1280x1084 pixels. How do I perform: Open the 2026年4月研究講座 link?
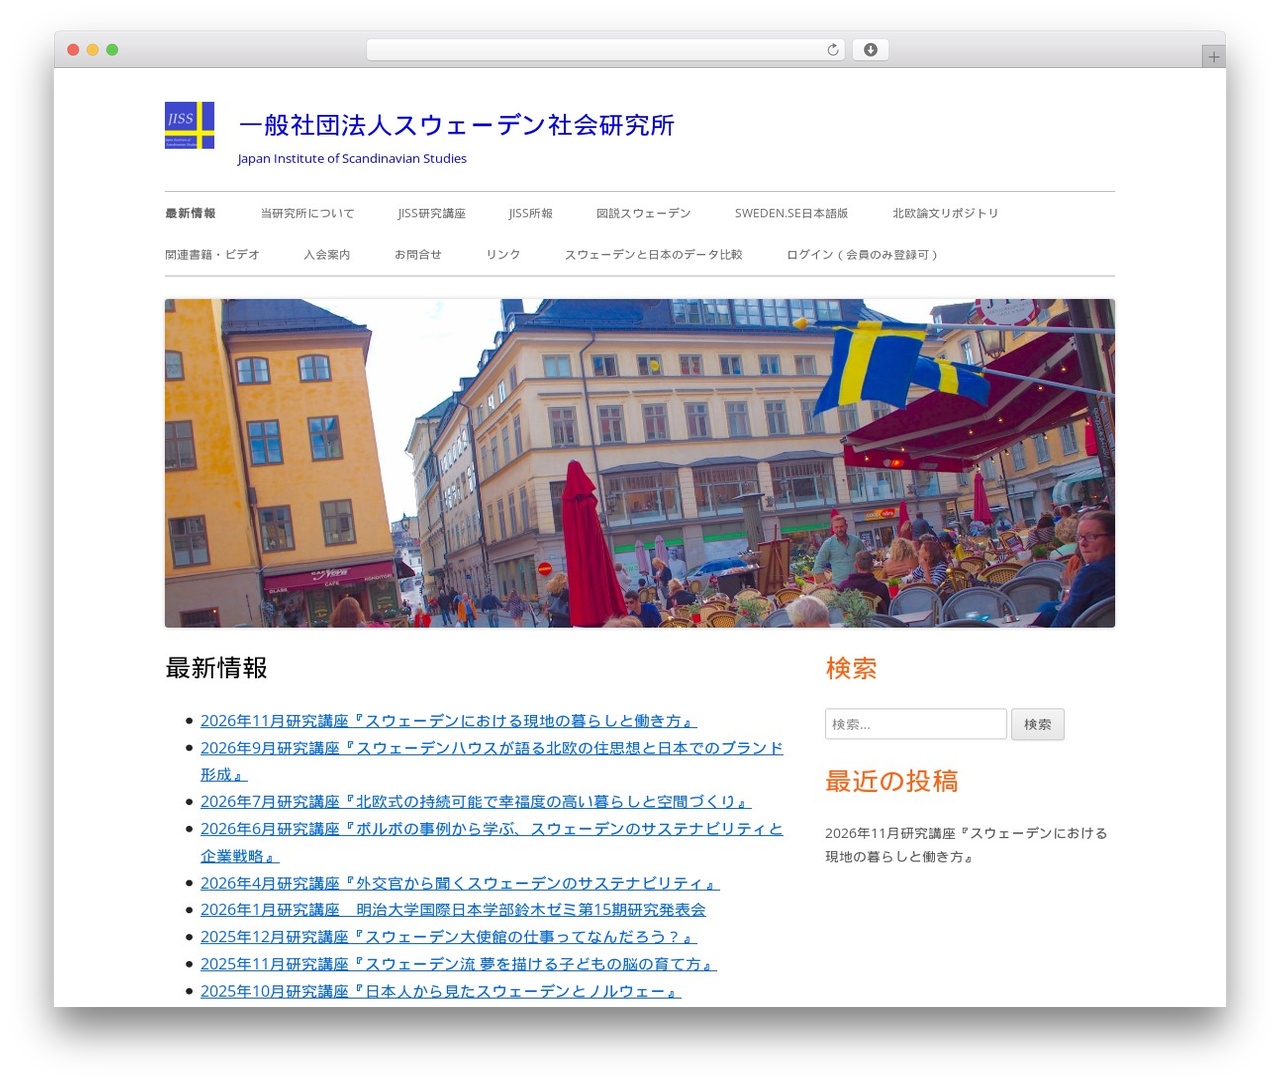tap(459, 883)
